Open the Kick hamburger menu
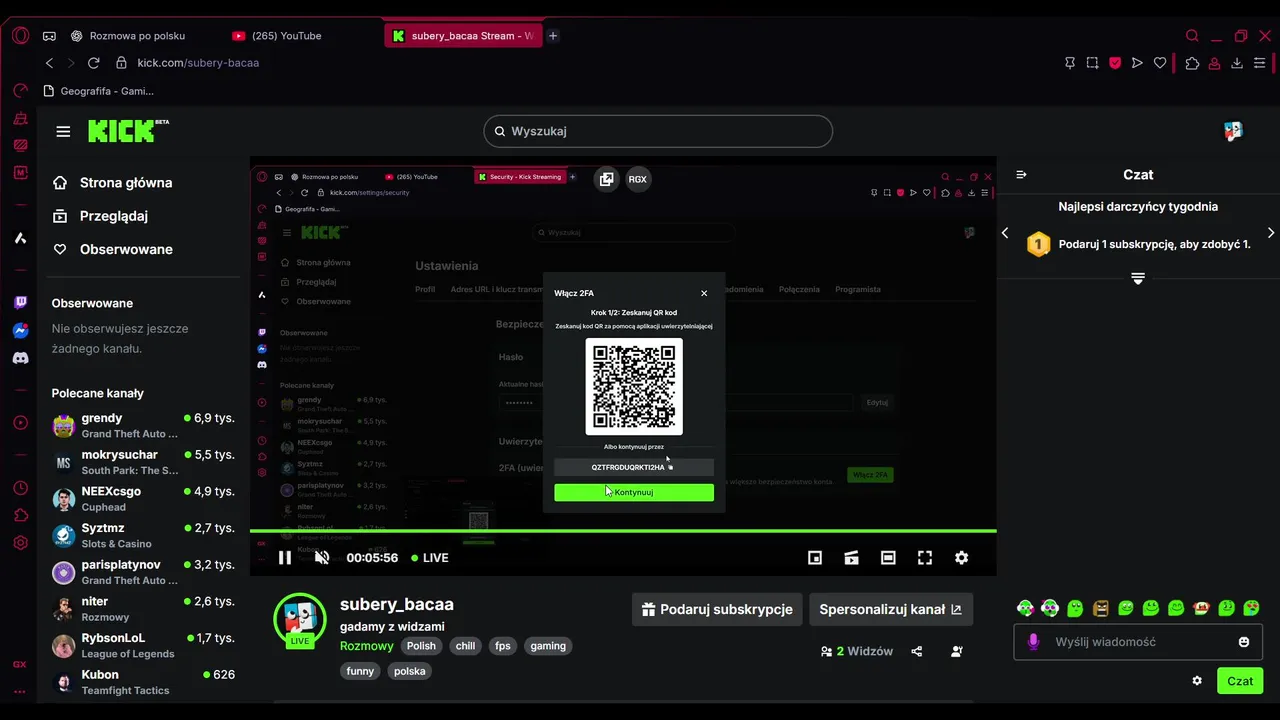Screen dimensions: 1280x720 [63, 131]
